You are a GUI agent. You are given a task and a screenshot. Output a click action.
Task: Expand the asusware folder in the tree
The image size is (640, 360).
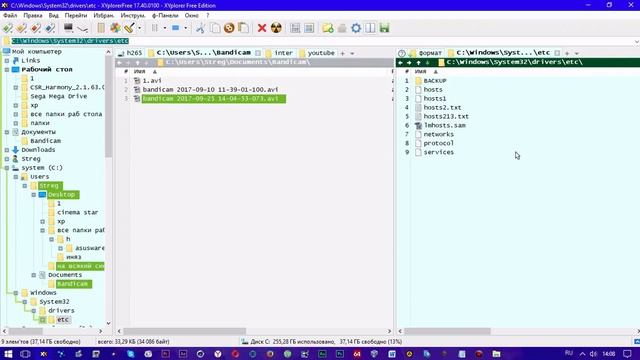tap(60, 248)
